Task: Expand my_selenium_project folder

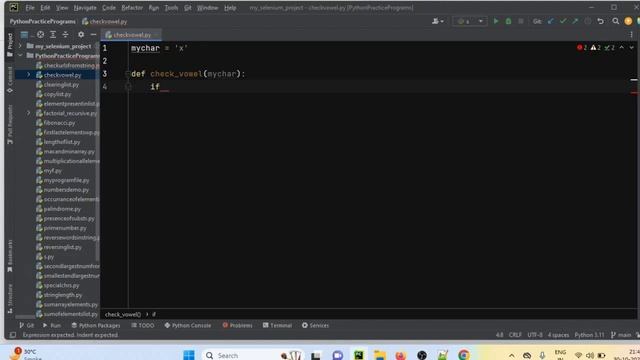Action: [20, 46]
